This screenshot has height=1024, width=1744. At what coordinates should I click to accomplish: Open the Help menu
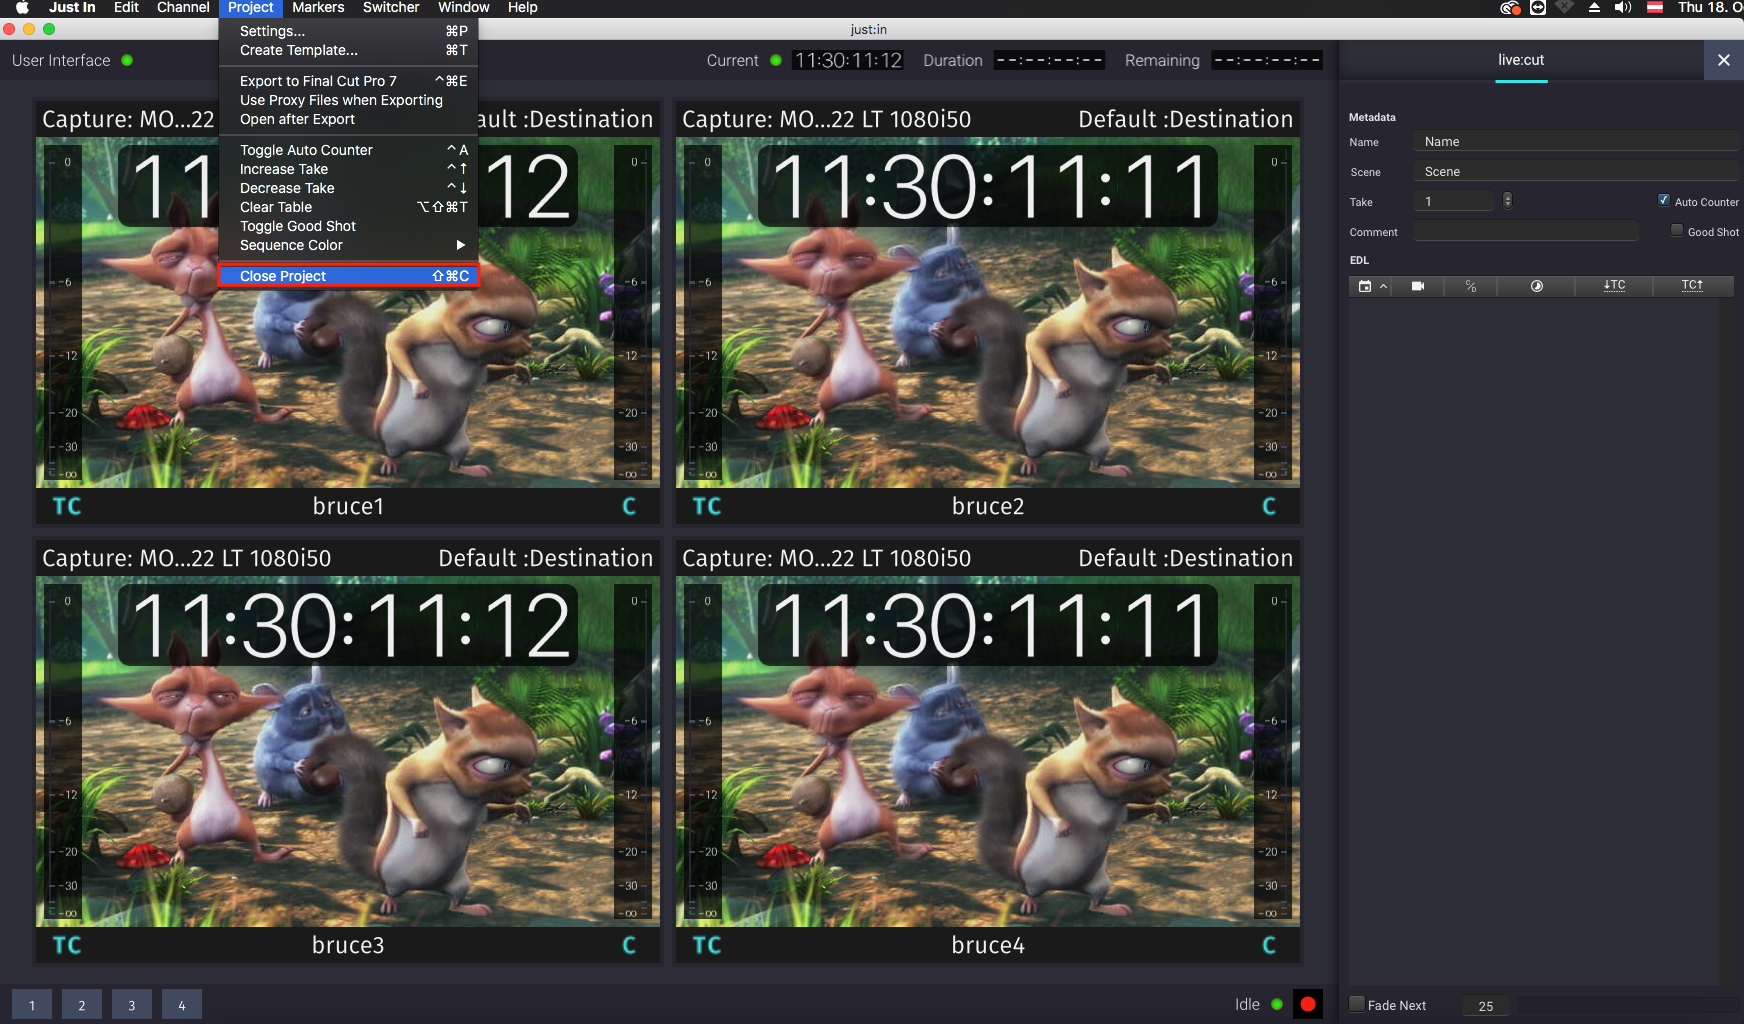click(x=523, y=7)
